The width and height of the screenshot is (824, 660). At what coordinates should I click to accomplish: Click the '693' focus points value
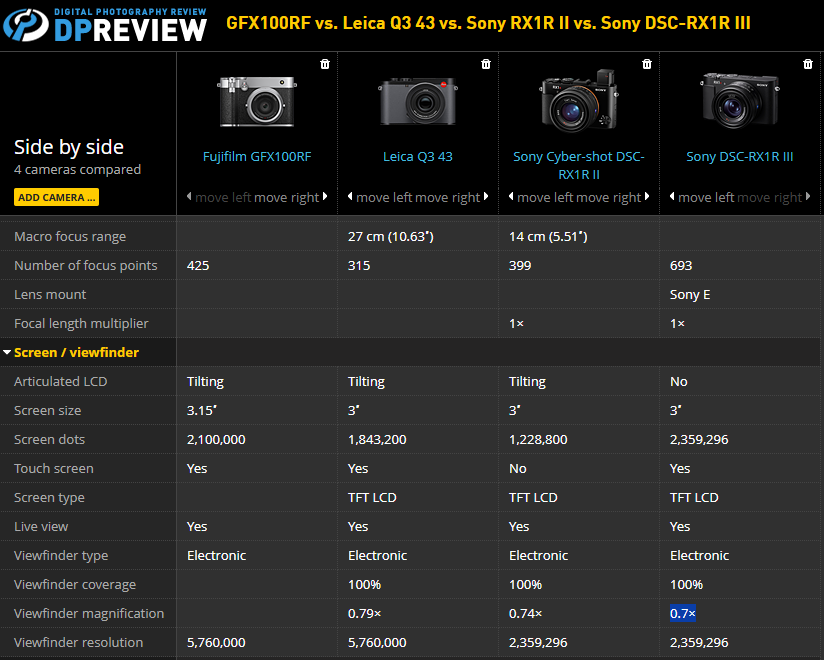point(681,265)
